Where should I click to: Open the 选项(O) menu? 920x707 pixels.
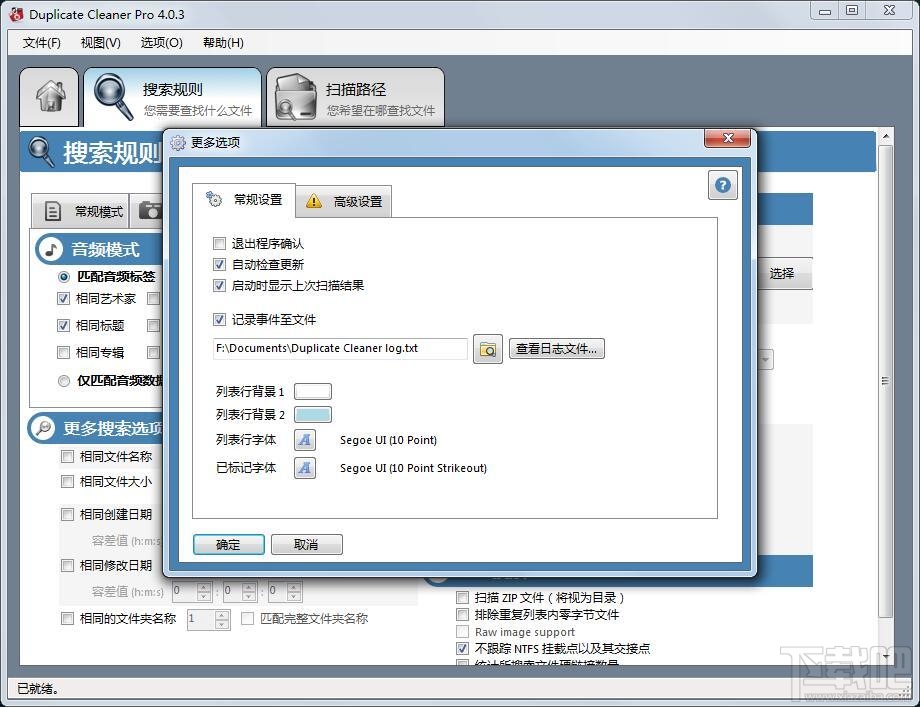161,43
